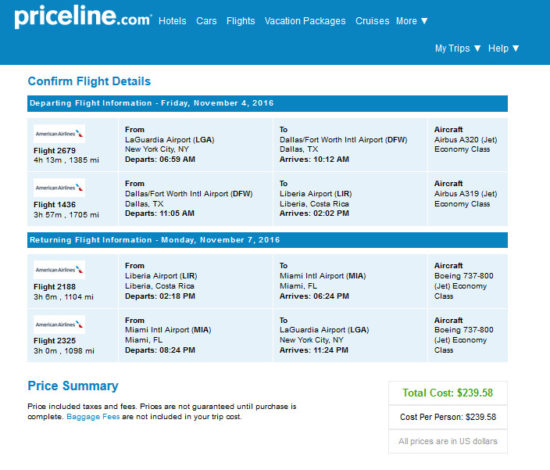Click American Airlines logo for Flight 2679
Image resolution: width=550 pixels, height=470 pixels.
point(59,134)
